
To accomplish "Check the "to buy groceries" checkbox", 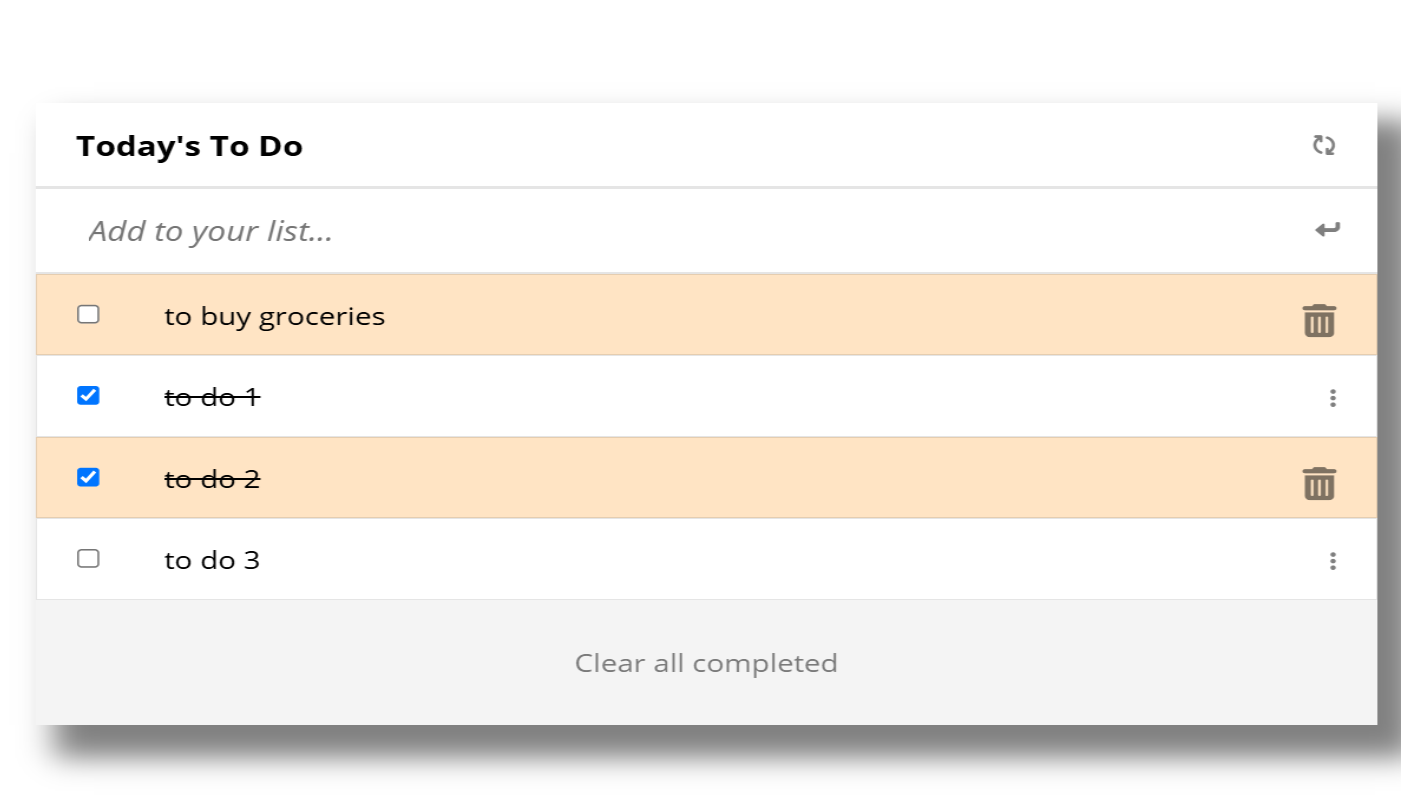I will [x=89, y=315].
